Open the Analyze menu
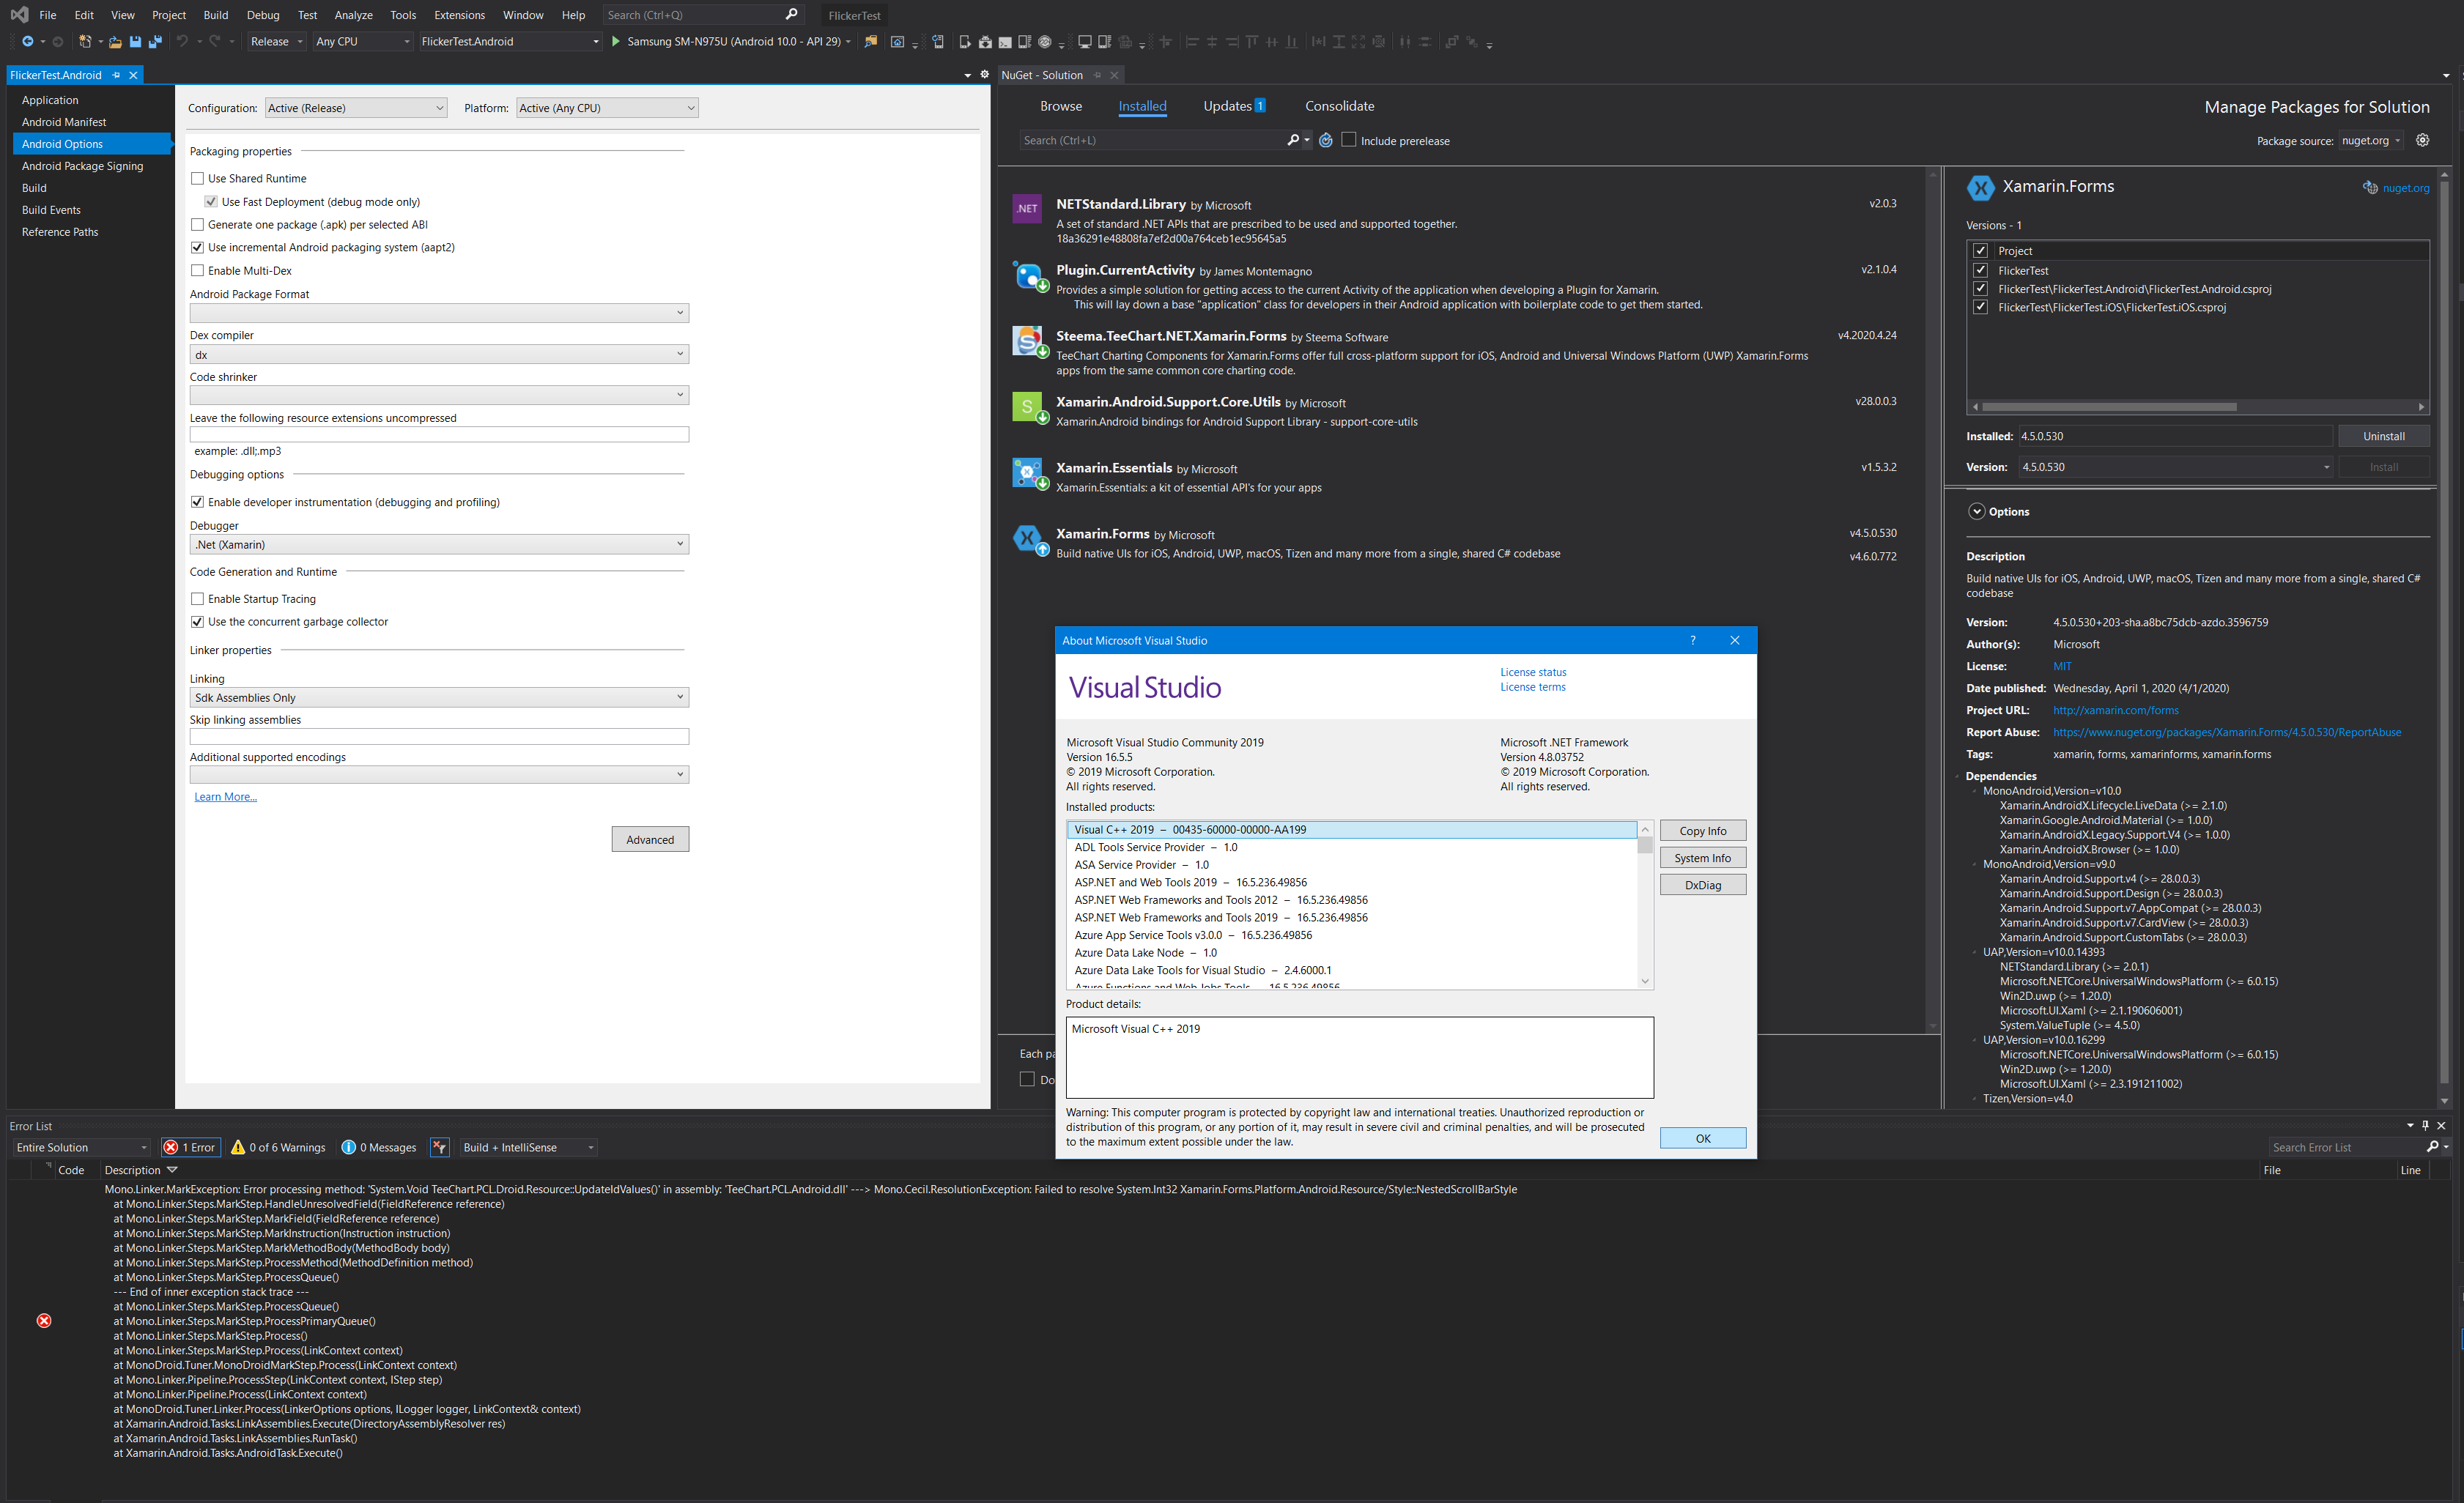2464x1503 pixels. click(x=353, y=15)
